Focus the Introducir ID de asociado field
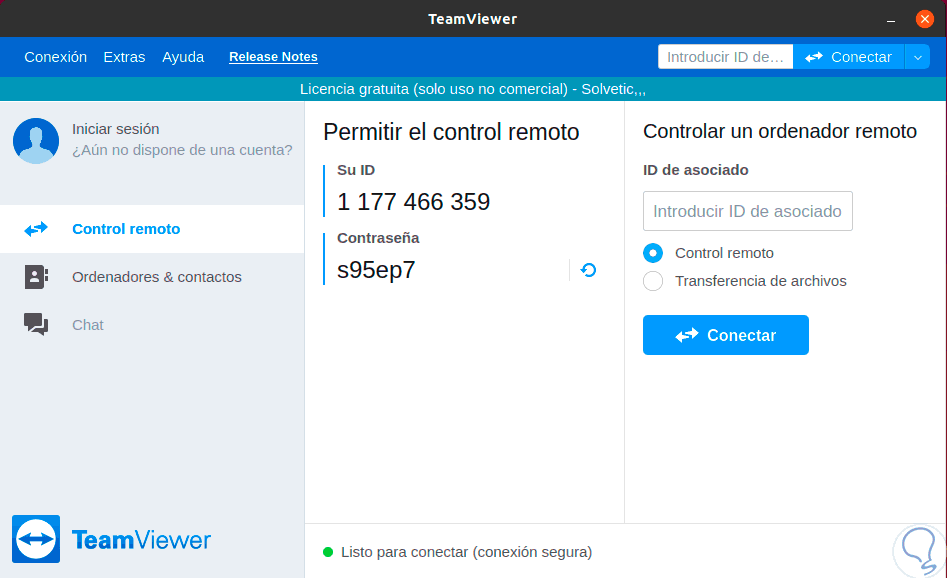 click(748, 211)
